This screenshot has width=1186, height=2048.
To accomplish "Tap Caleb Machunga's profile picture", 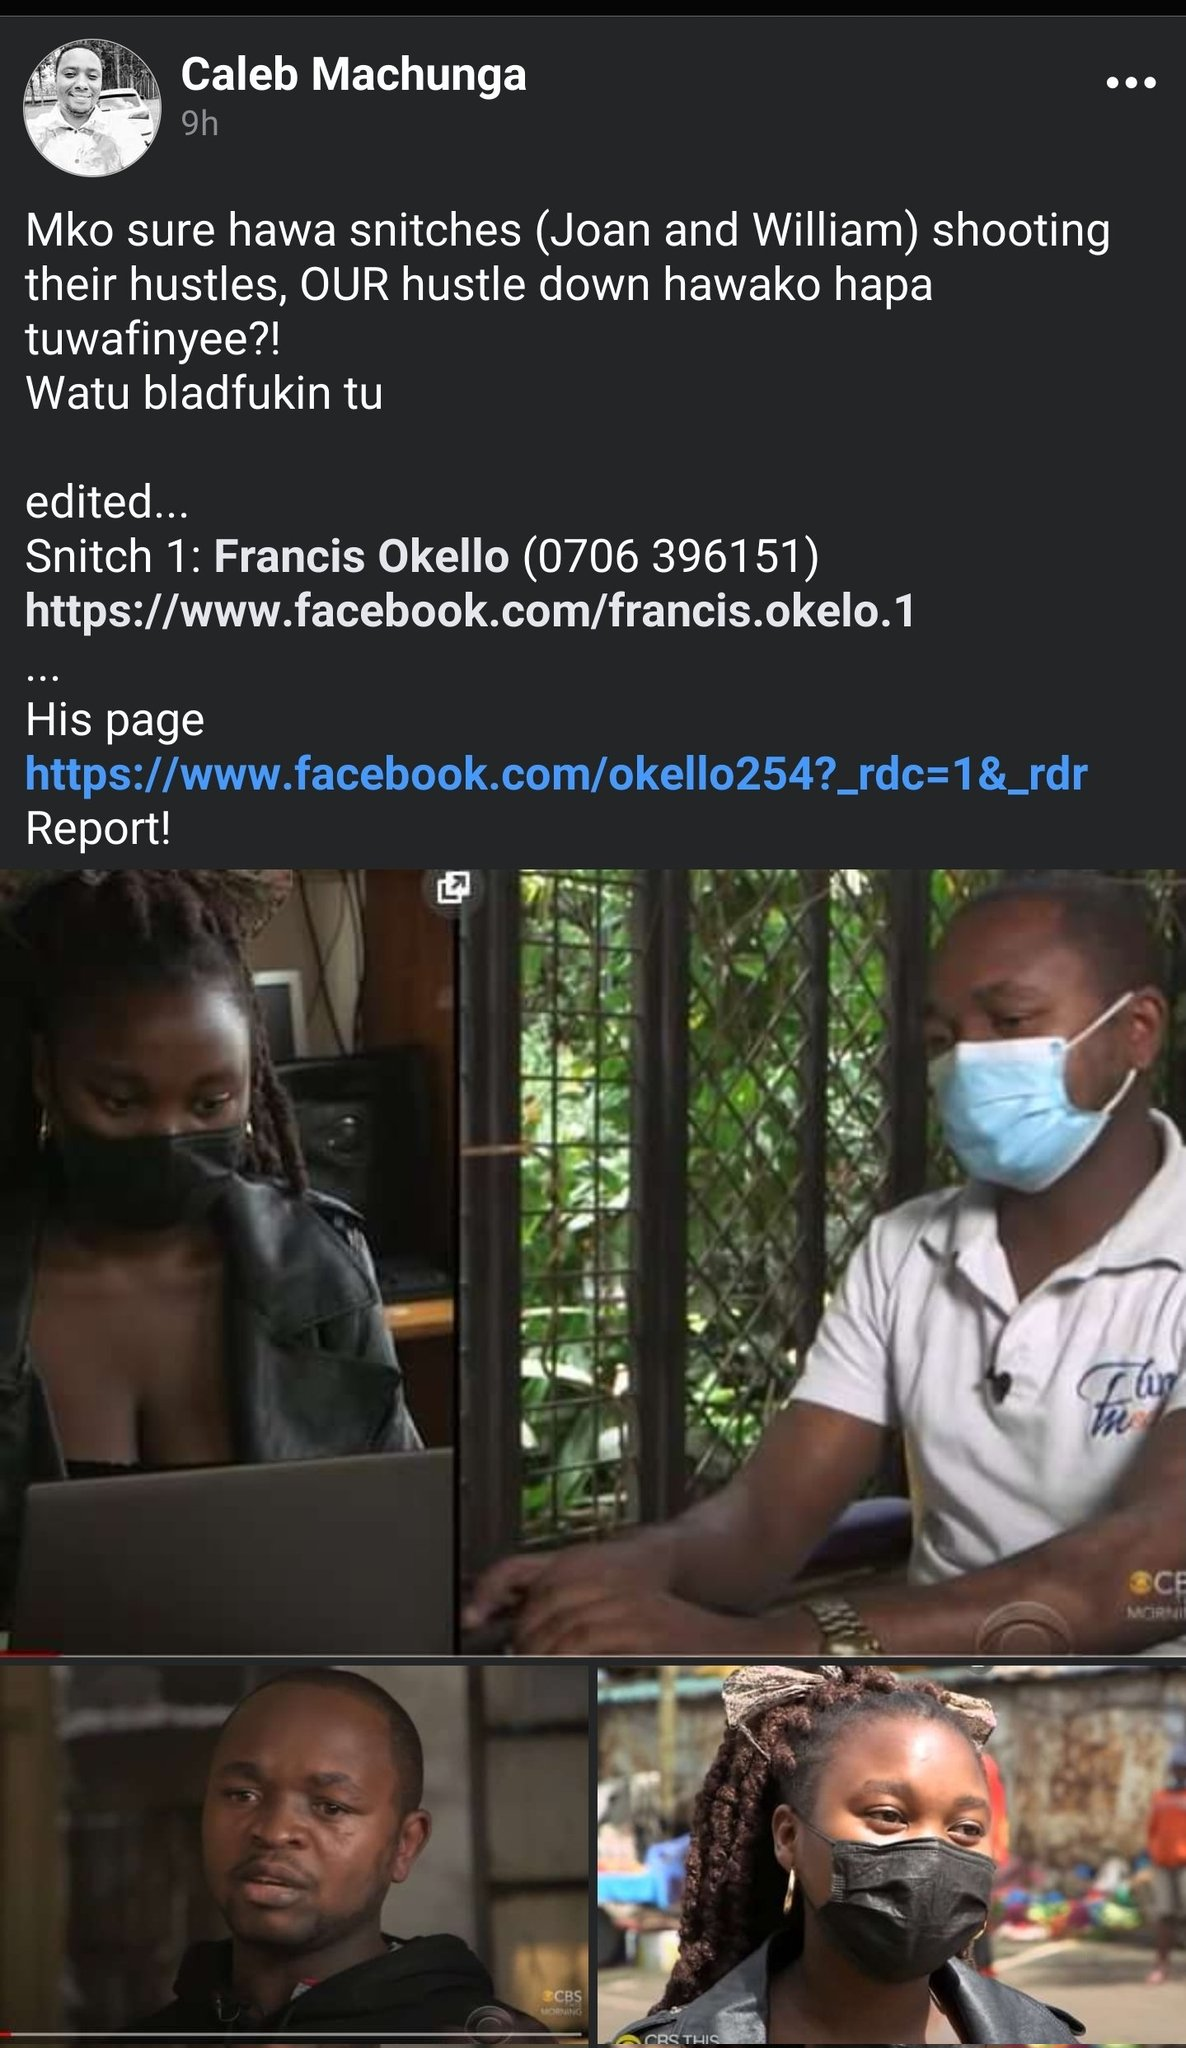I will pos(92,108).
